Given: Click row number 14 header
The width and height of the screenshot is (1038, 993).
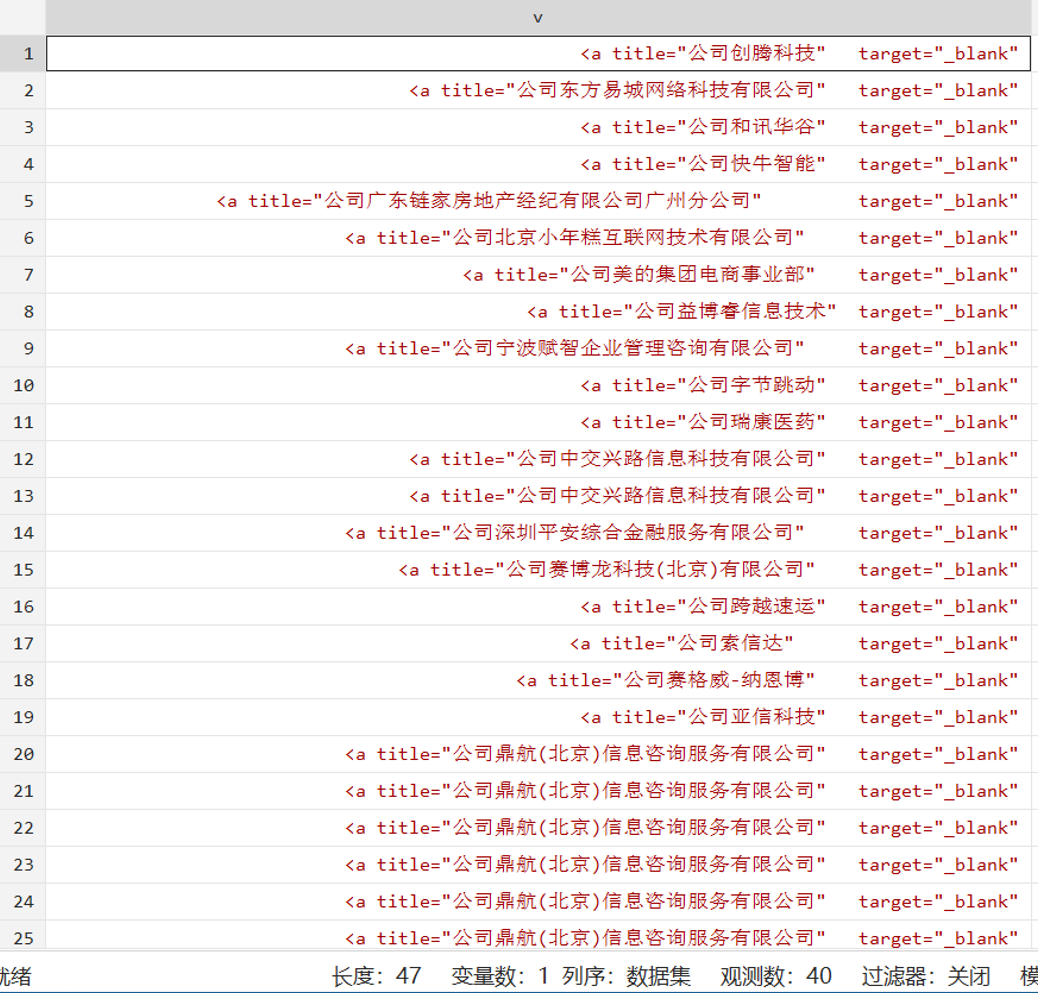Looking at the screenshot, I should [x=23, y=533].
